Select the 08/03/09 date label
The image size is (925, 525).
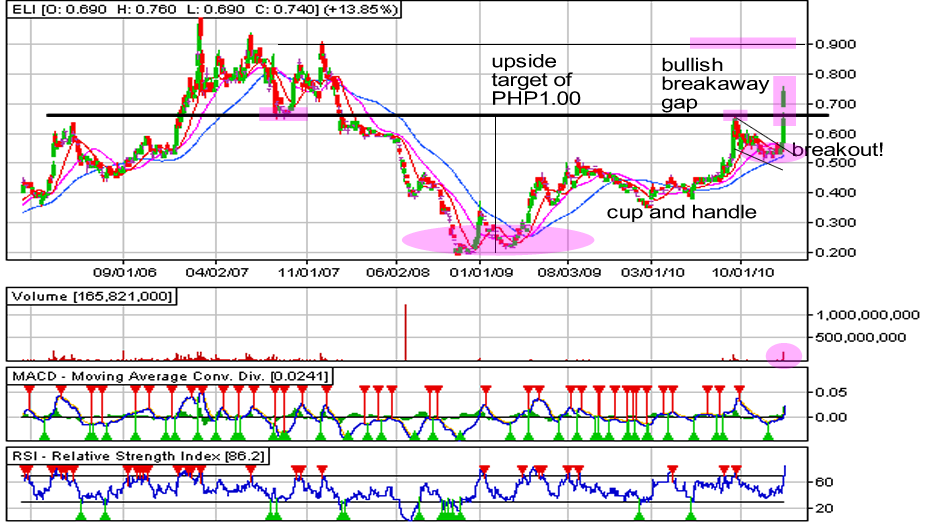point(569,273)
